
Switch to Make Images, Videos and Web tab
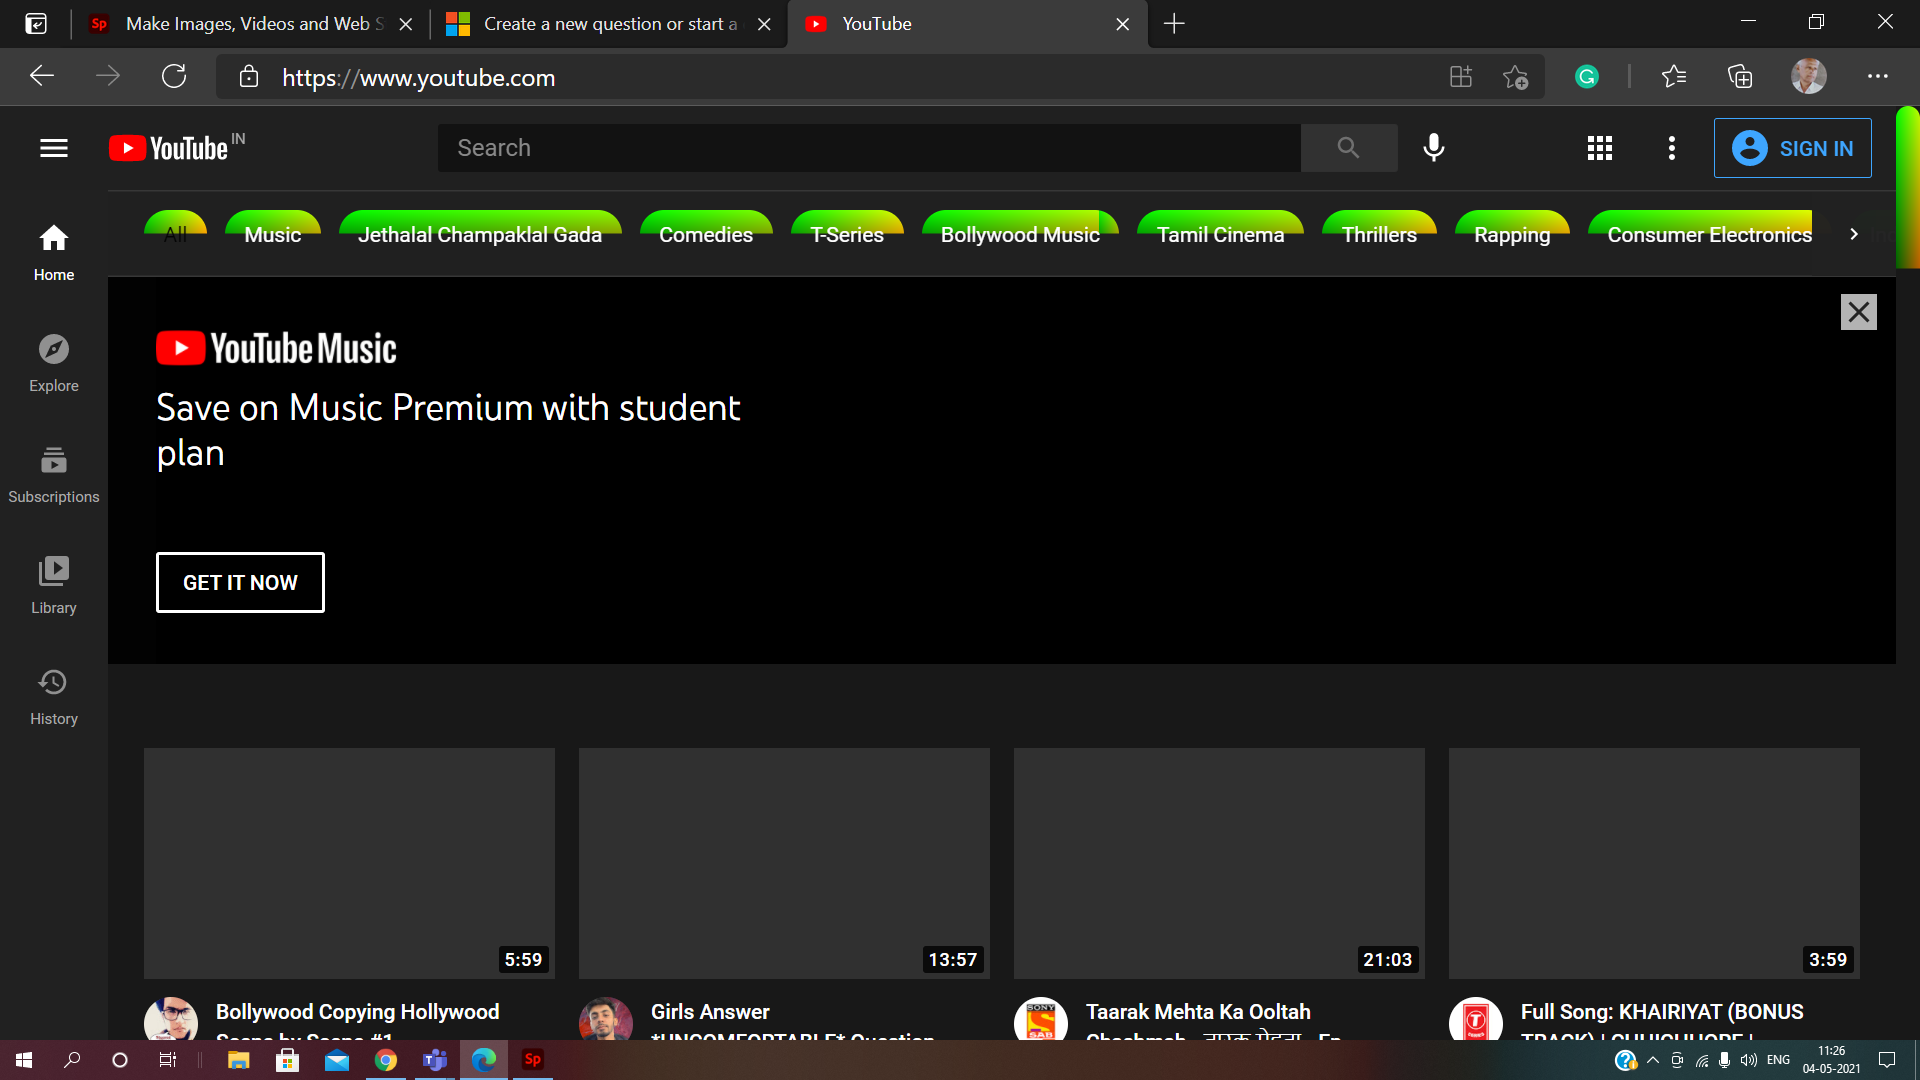point(249,23)
